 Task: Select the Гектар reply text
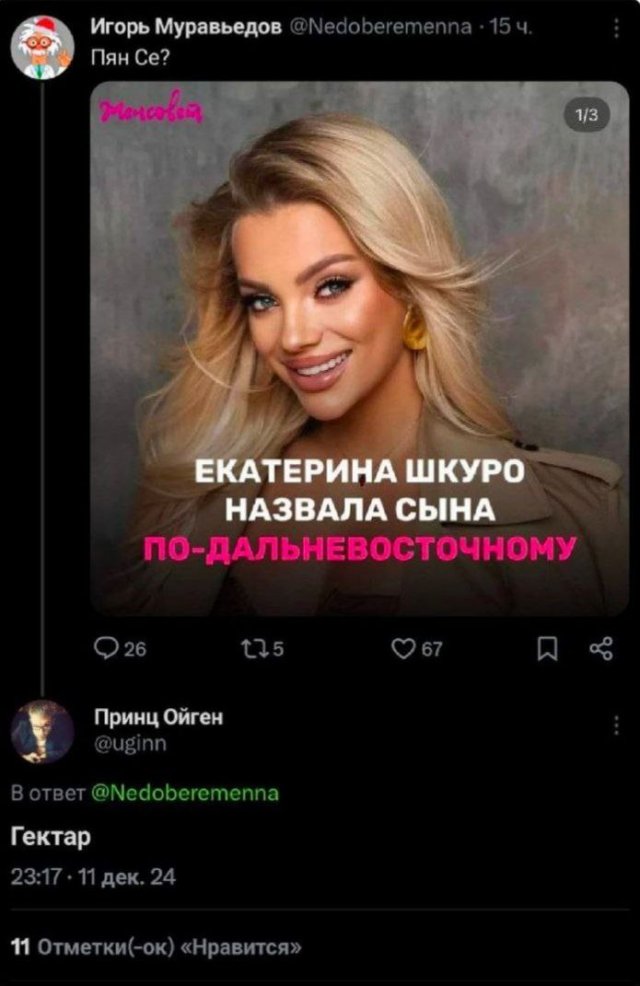[51, 837]
